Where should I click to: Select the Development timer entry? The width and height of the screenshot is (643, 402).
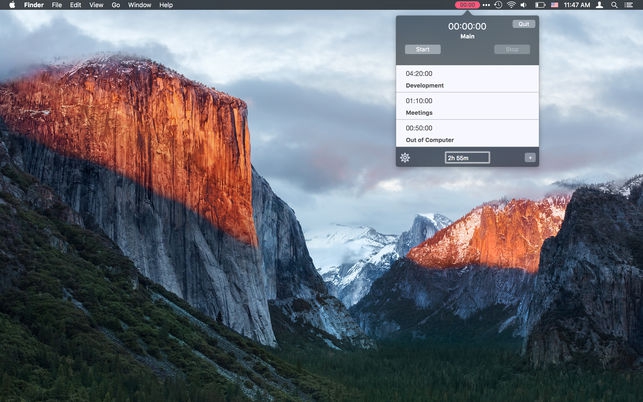pyautogui.click(x=467, y=79)
